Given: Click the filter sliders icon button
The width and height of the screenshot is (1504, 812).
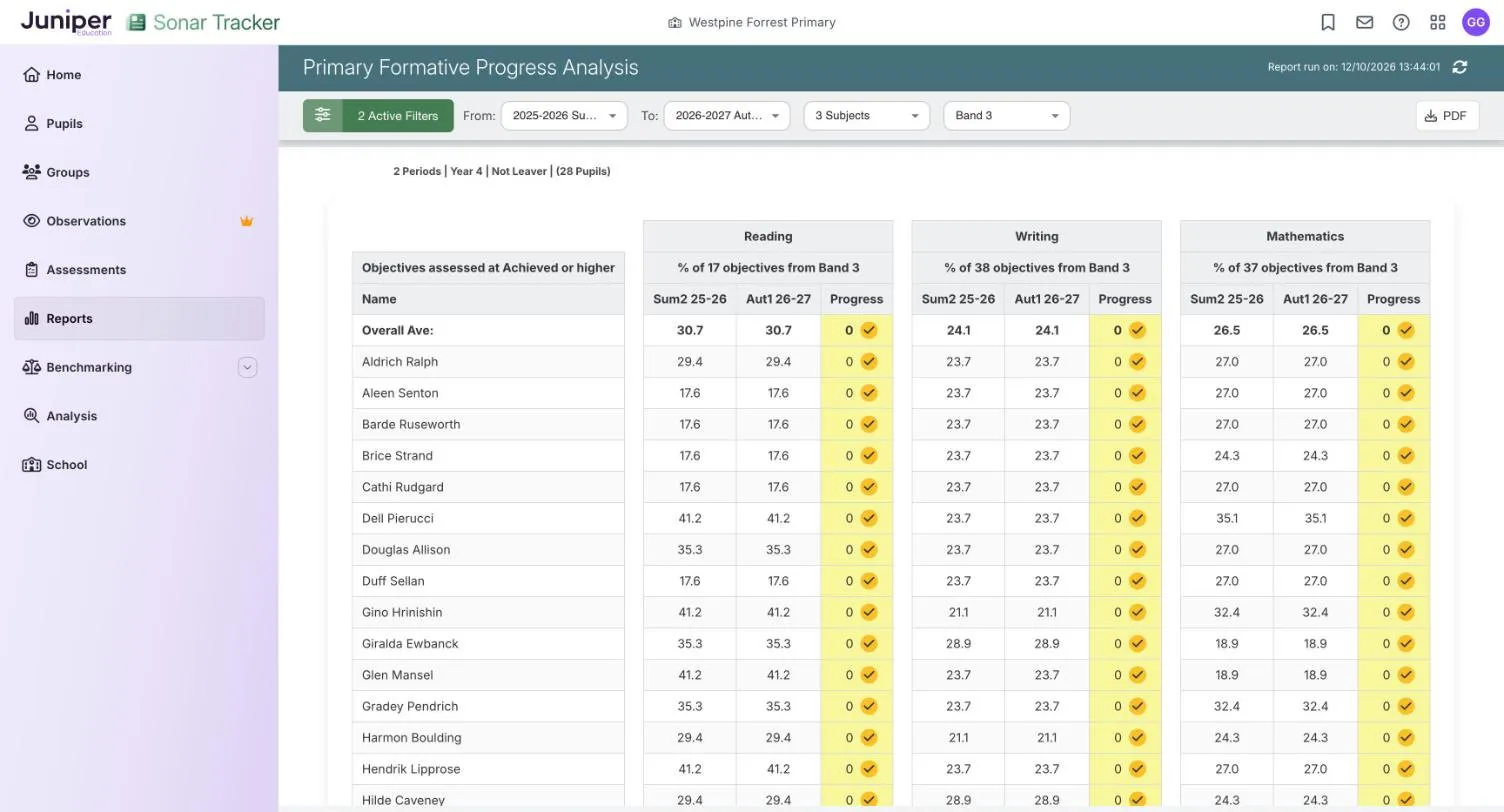Looking at the screenshot, I should (322, 115).
